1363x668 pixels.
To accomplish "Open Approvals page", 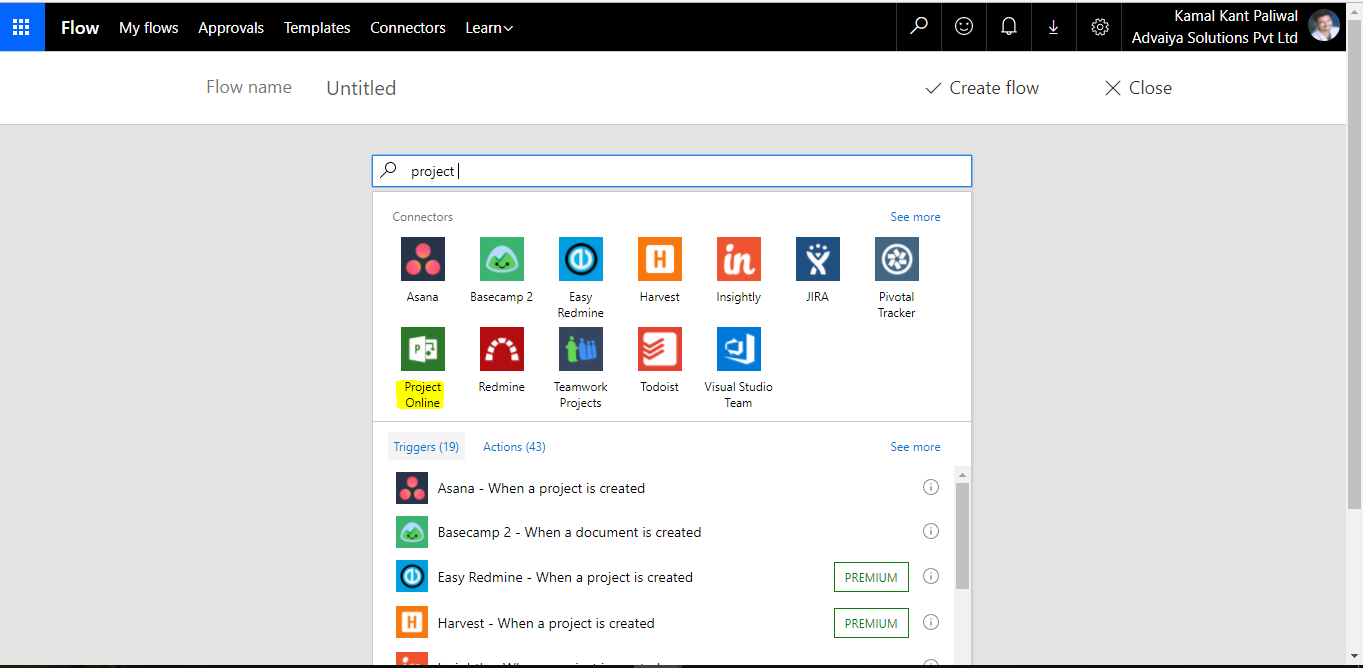I will (231, 28).
